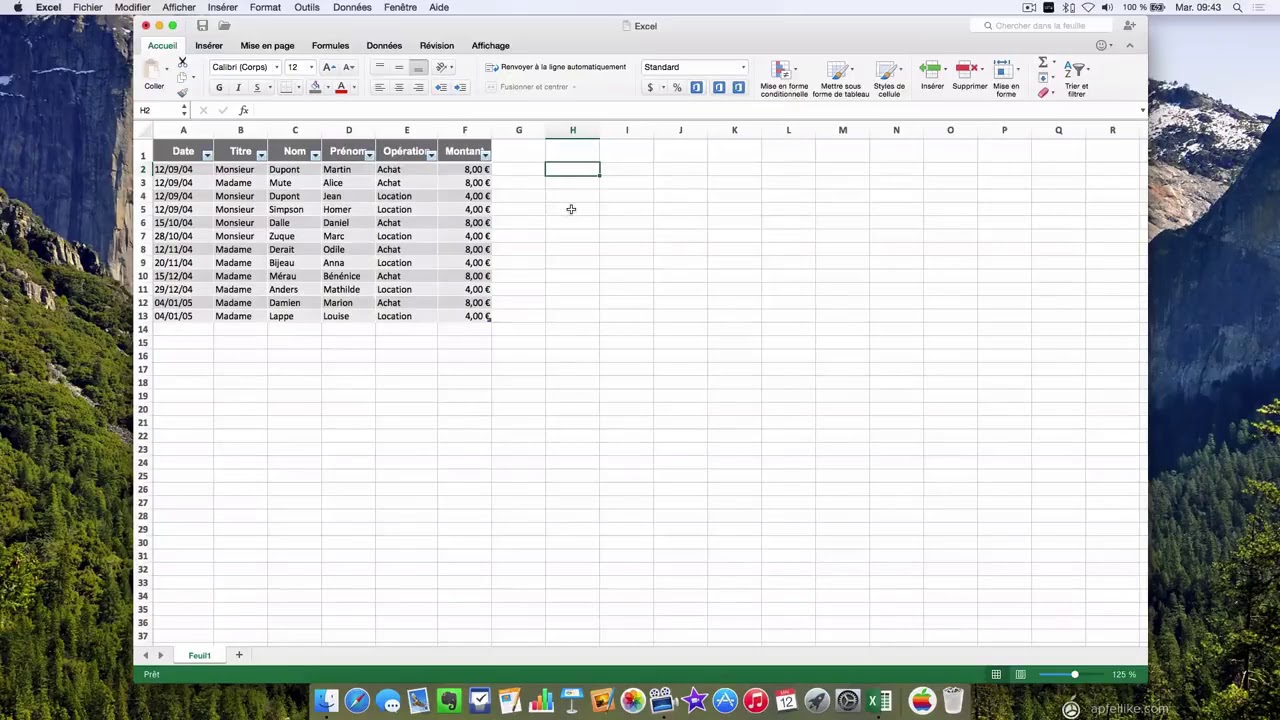This screenshot has height=720, width=1280.
Task: Click the eraser Clear icon
Action: 1043,92
